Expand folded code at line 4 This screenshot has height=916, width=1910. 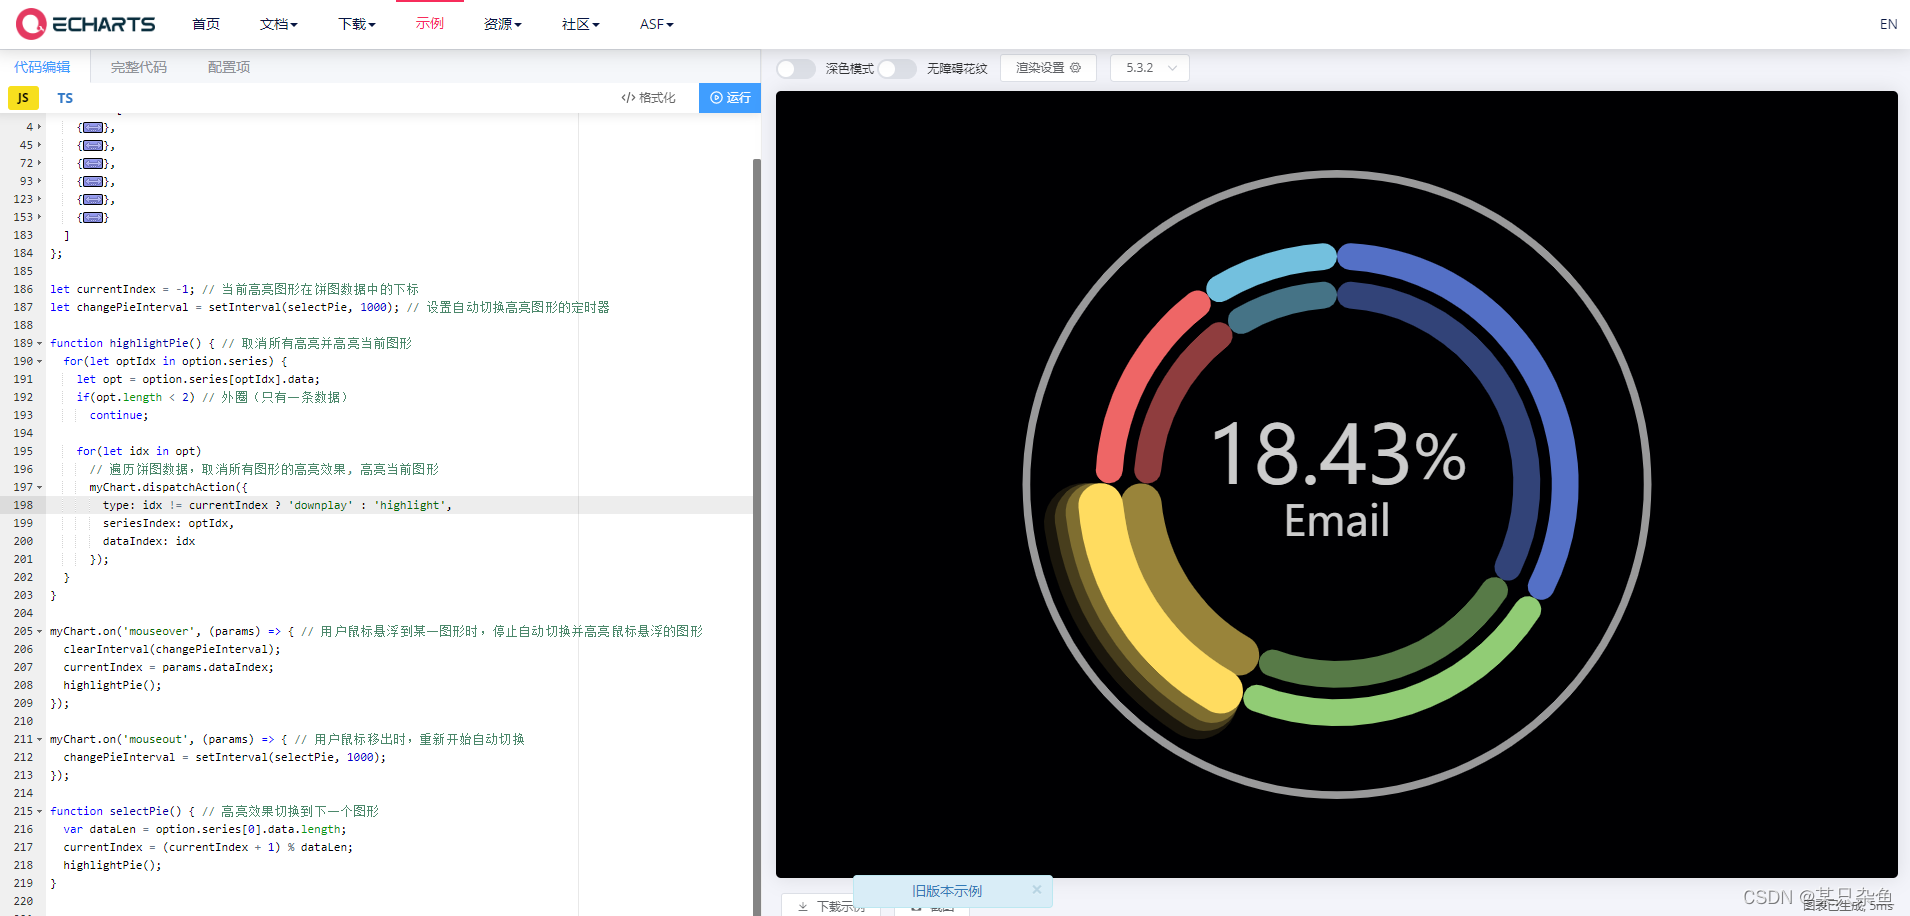pos(40,127)
